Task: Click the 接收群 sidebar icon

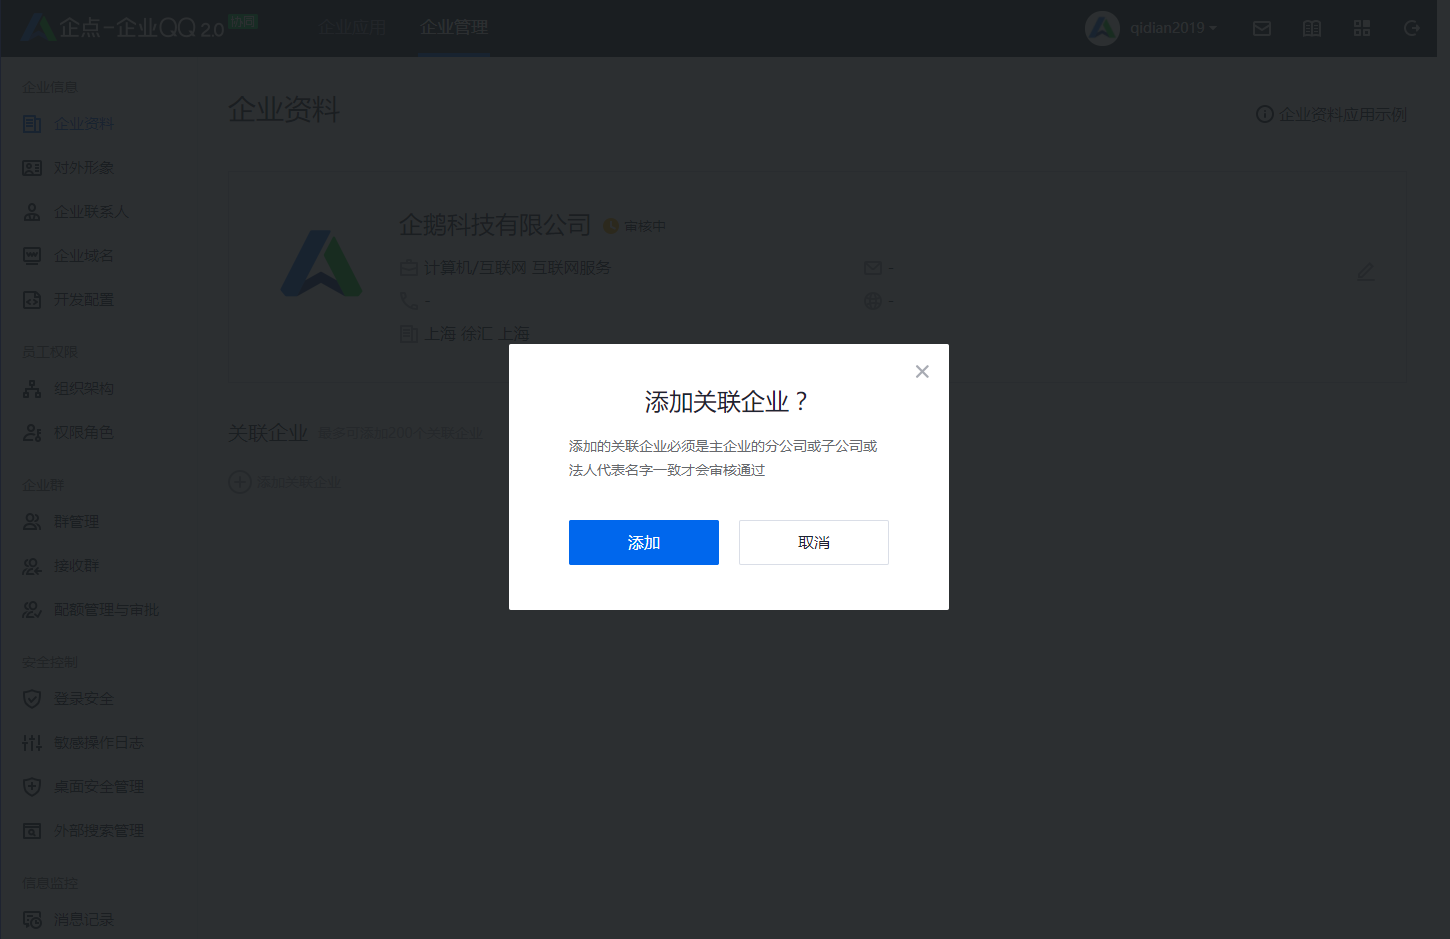Action: point(32,566)
